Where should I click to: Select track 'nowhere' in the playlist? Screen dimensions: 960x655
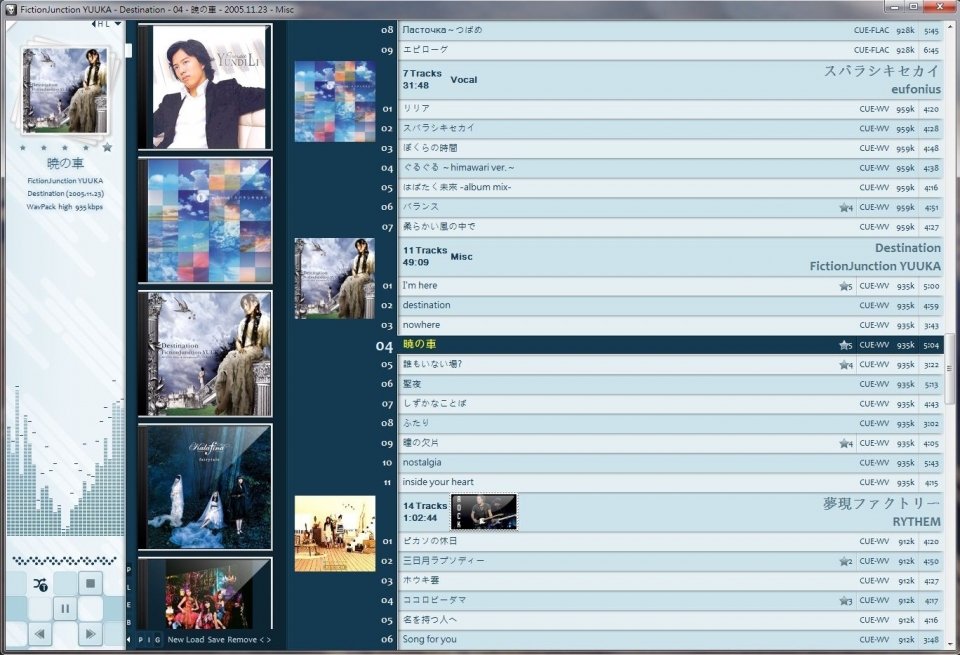point(670,325)
